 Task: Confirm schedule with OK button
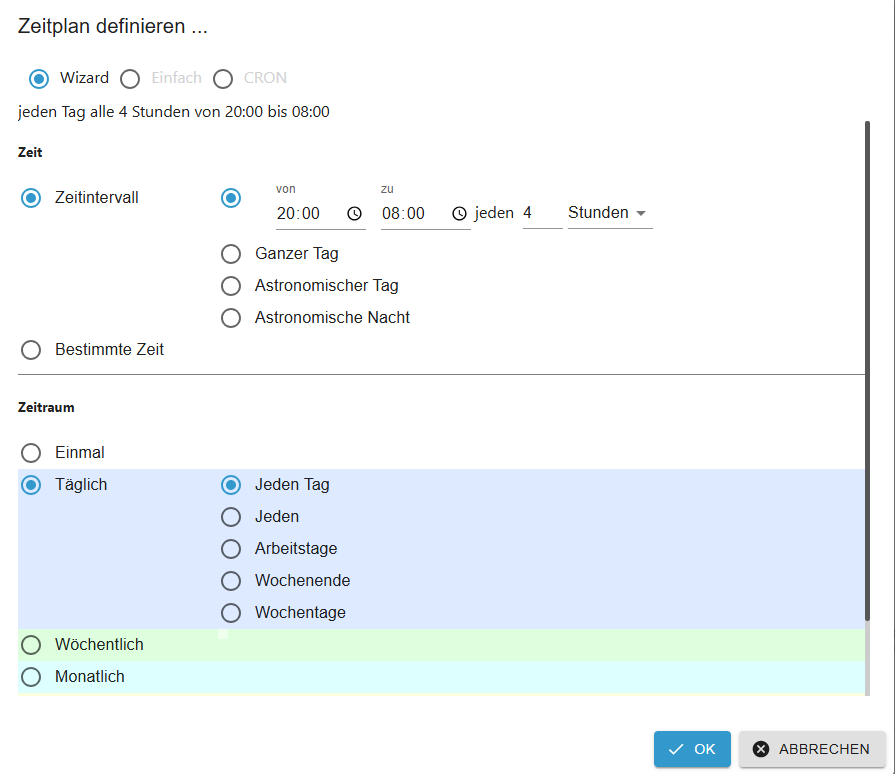(x=692, y=749)
